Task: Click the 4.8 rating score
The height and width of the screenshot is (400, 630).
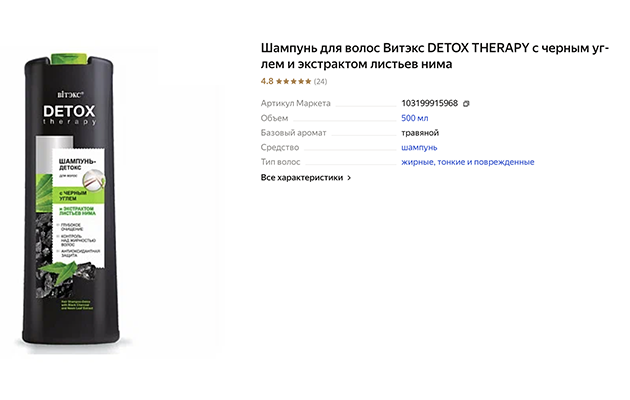Action: [x=267, y=81]
